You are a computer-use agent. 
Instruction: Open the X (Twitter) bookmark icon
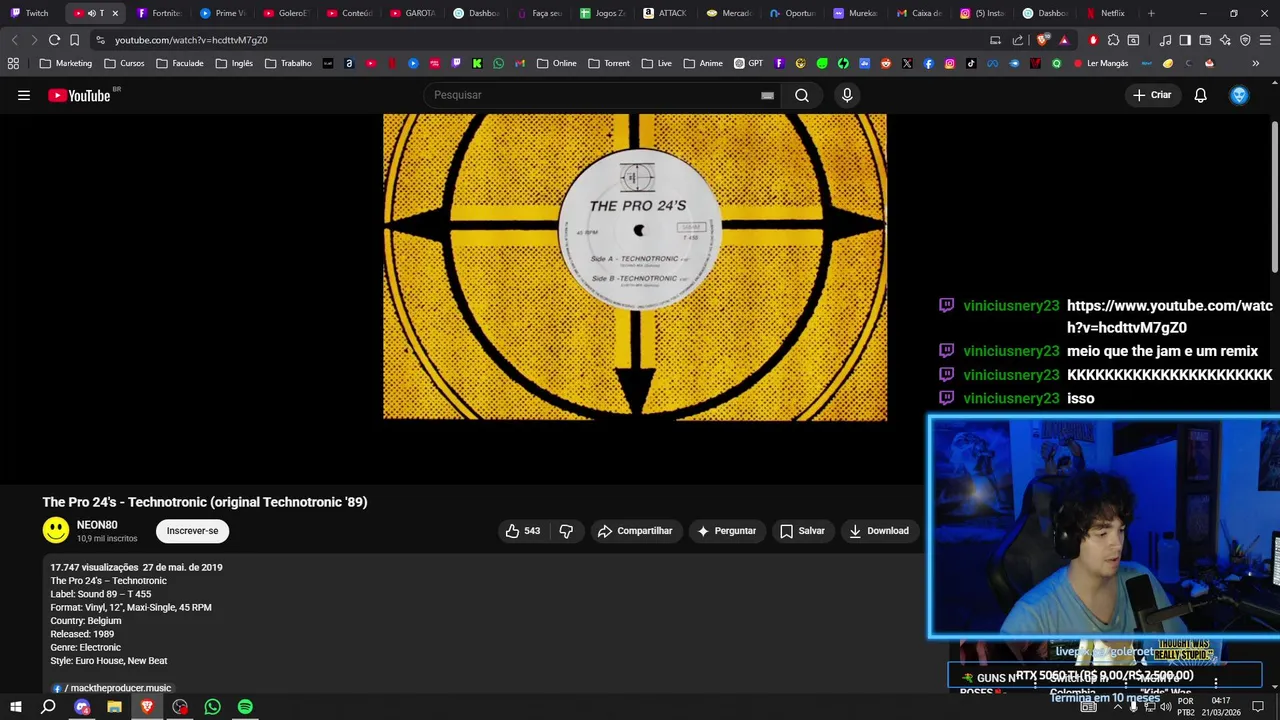pos(907,63)
